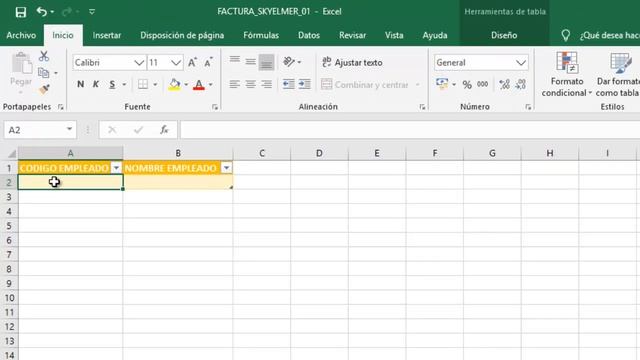
Task: Click Ajustar texto wrap text button
Action: (x=352, y=62)
